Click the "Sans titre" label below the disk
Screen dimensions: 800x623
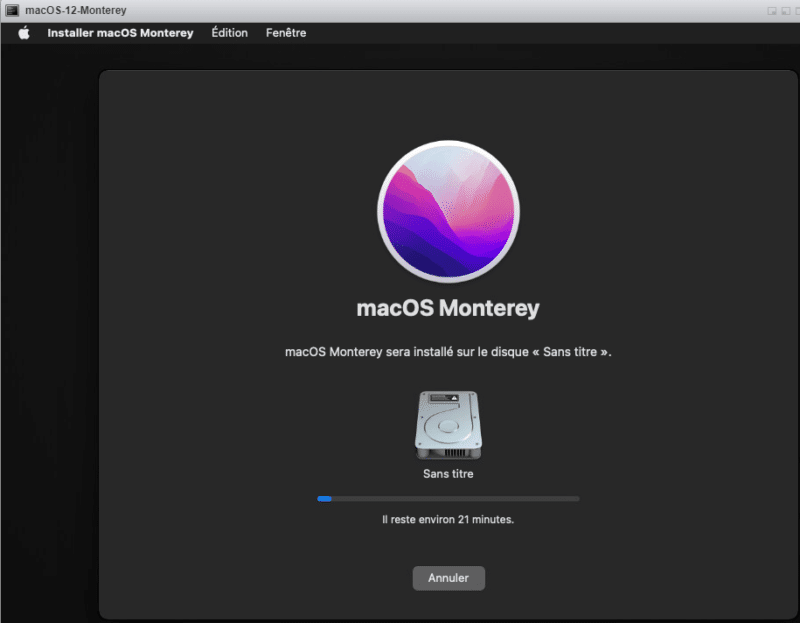click(x=448, y=473)
